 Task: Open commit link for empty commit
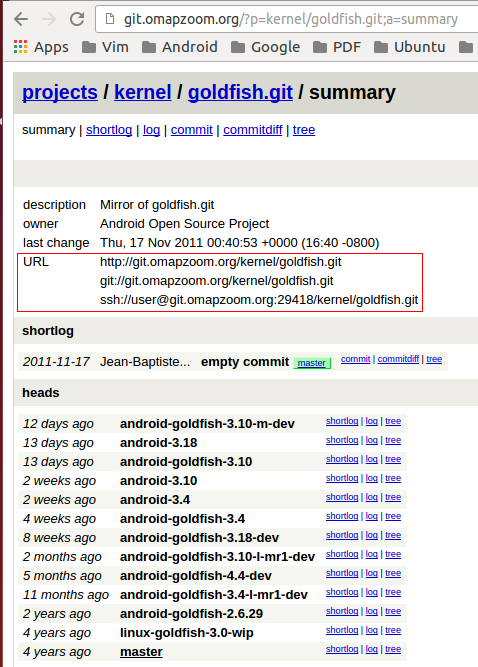point(356,359)
